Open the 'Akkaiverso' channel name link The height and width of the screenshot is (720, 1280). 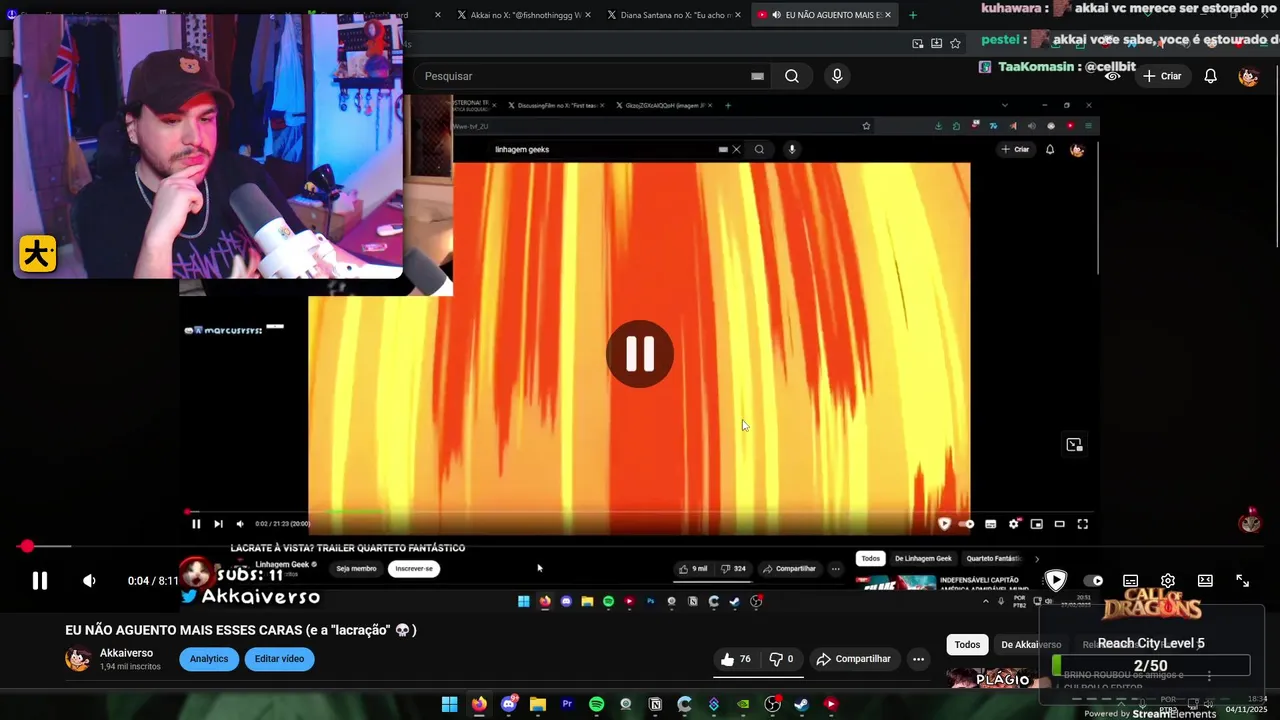tap(126, 653)
